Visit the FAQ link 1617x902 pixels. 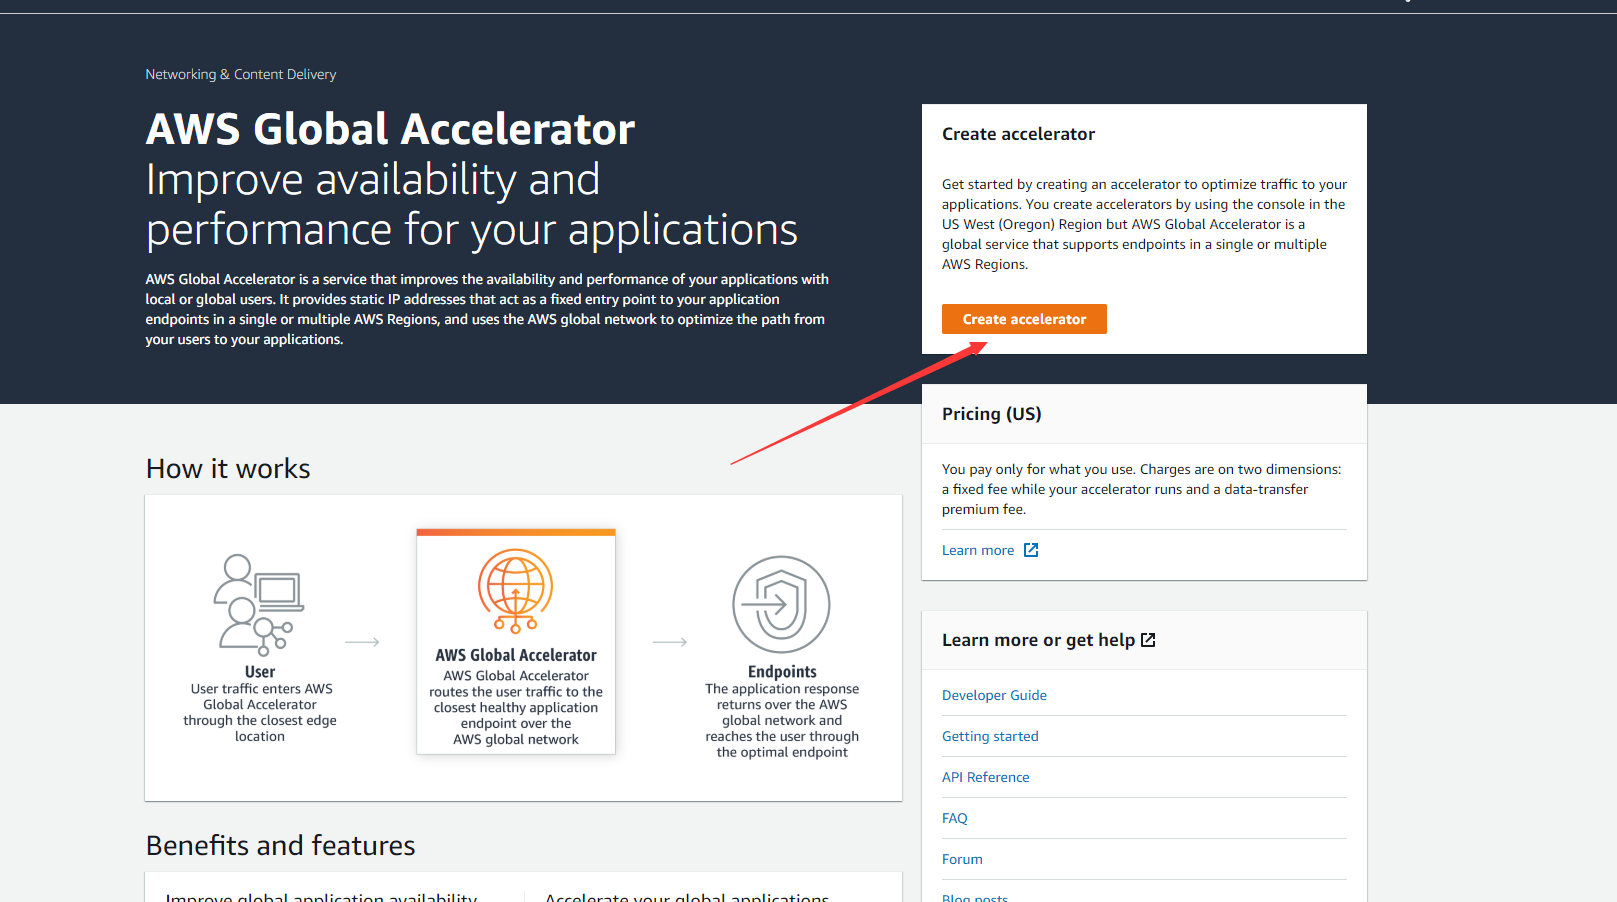[954, 818]
